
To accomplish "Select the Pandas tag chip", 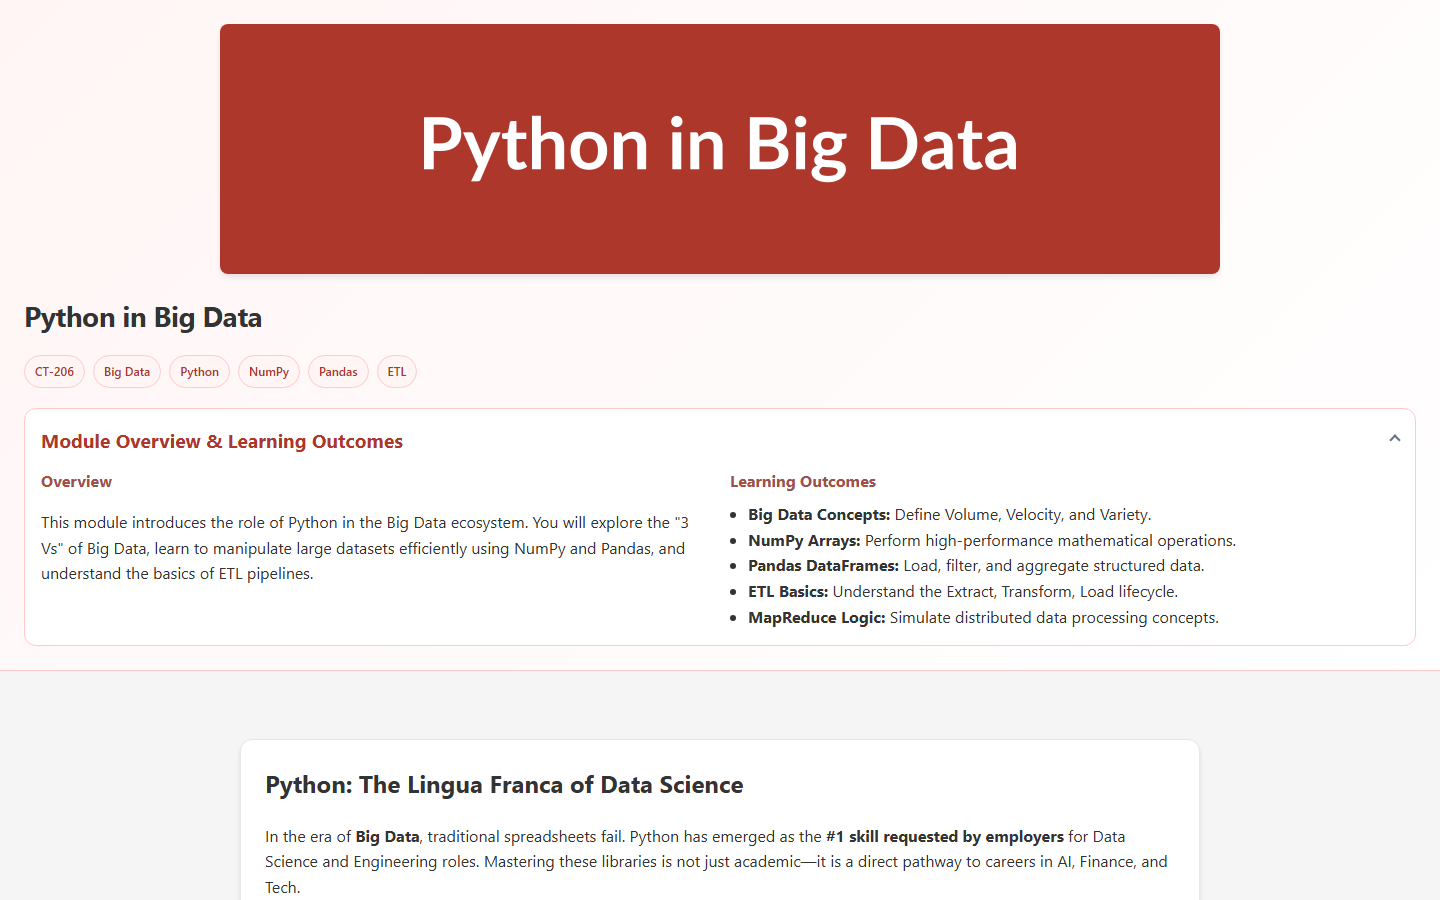I will 338,371.
